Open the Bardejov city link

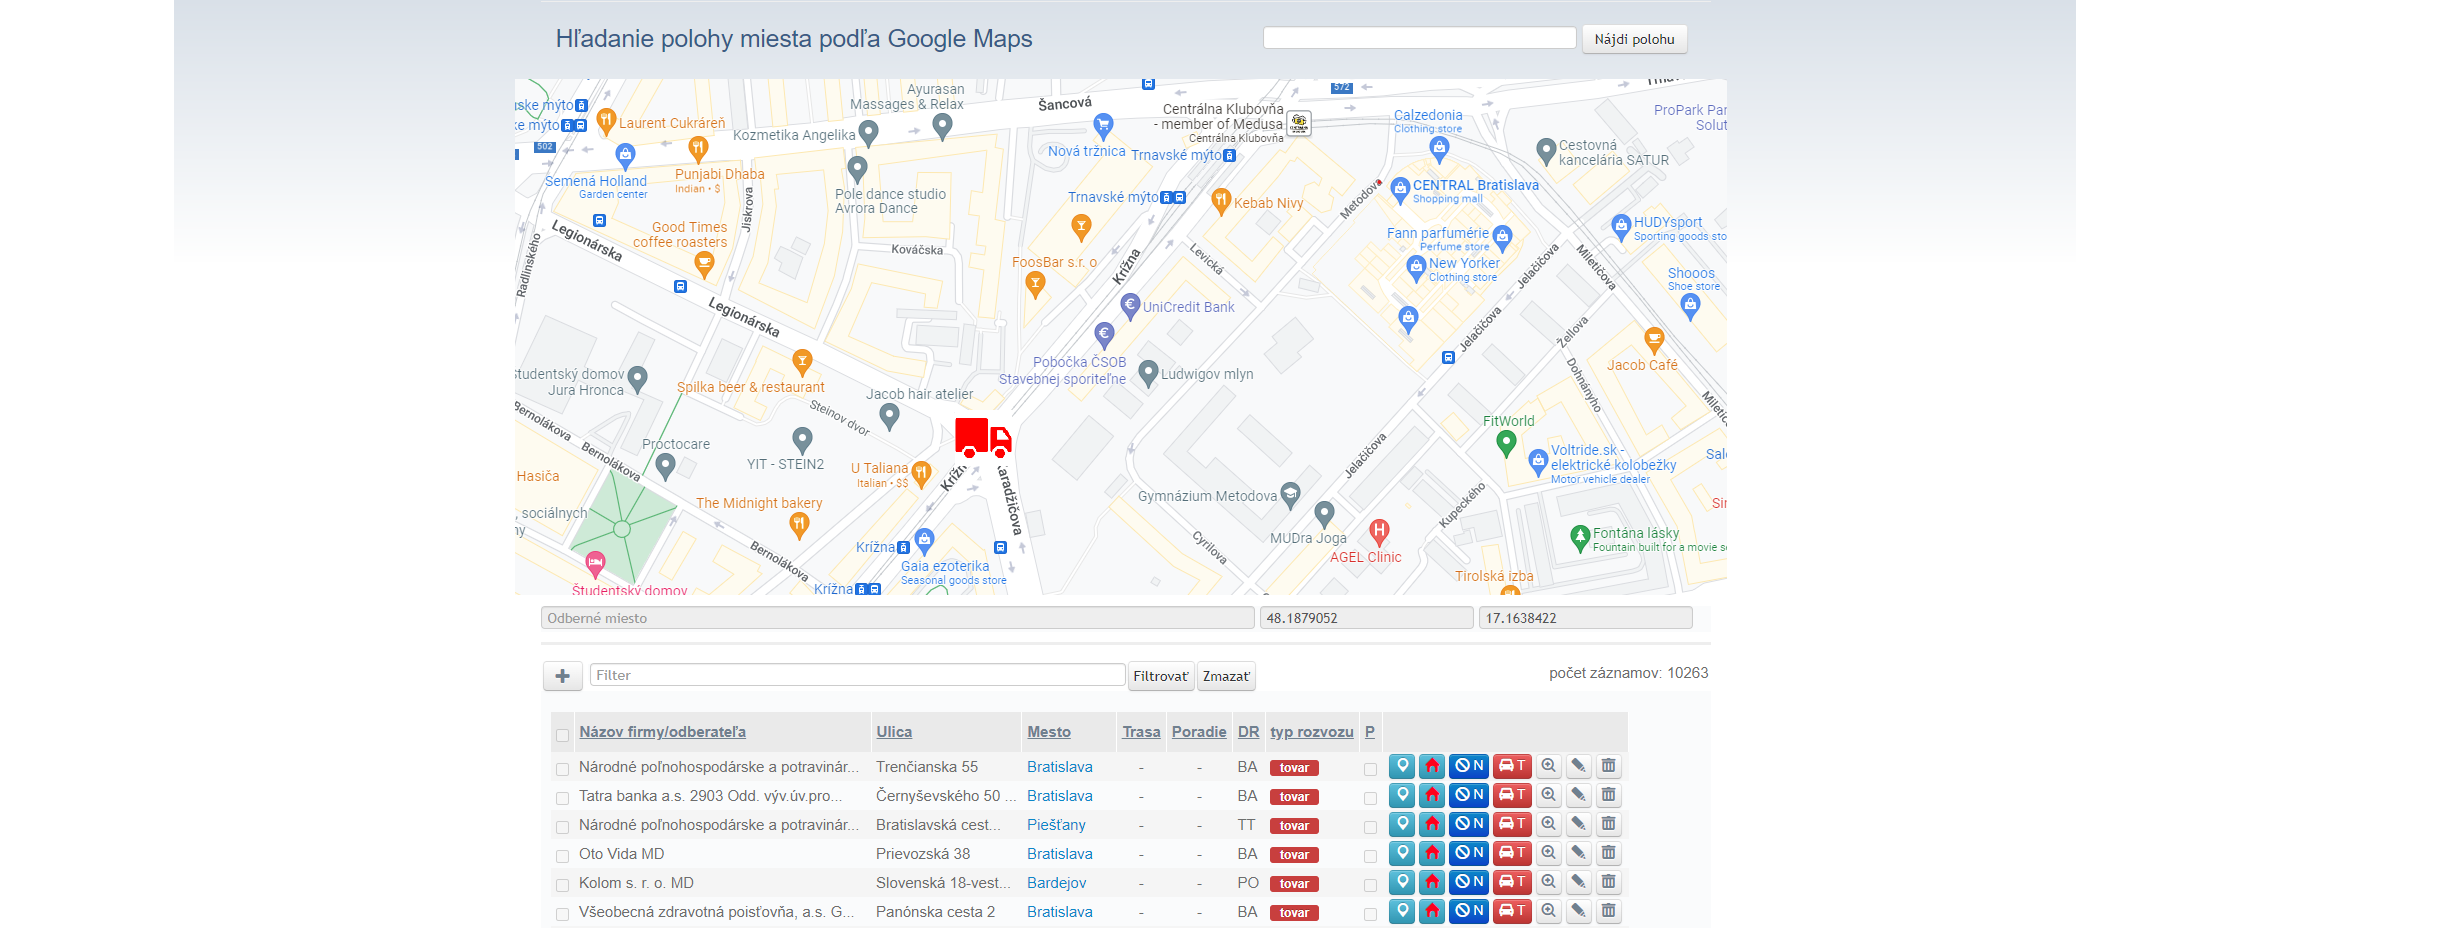click(x=1056, y=883)
